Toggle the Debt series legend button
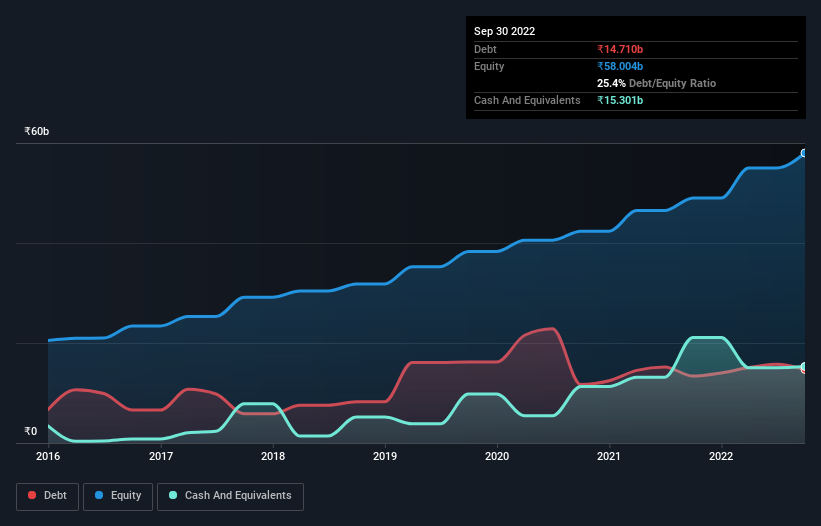The width and height of the screenshot is (821, 526). coord(48,496)
